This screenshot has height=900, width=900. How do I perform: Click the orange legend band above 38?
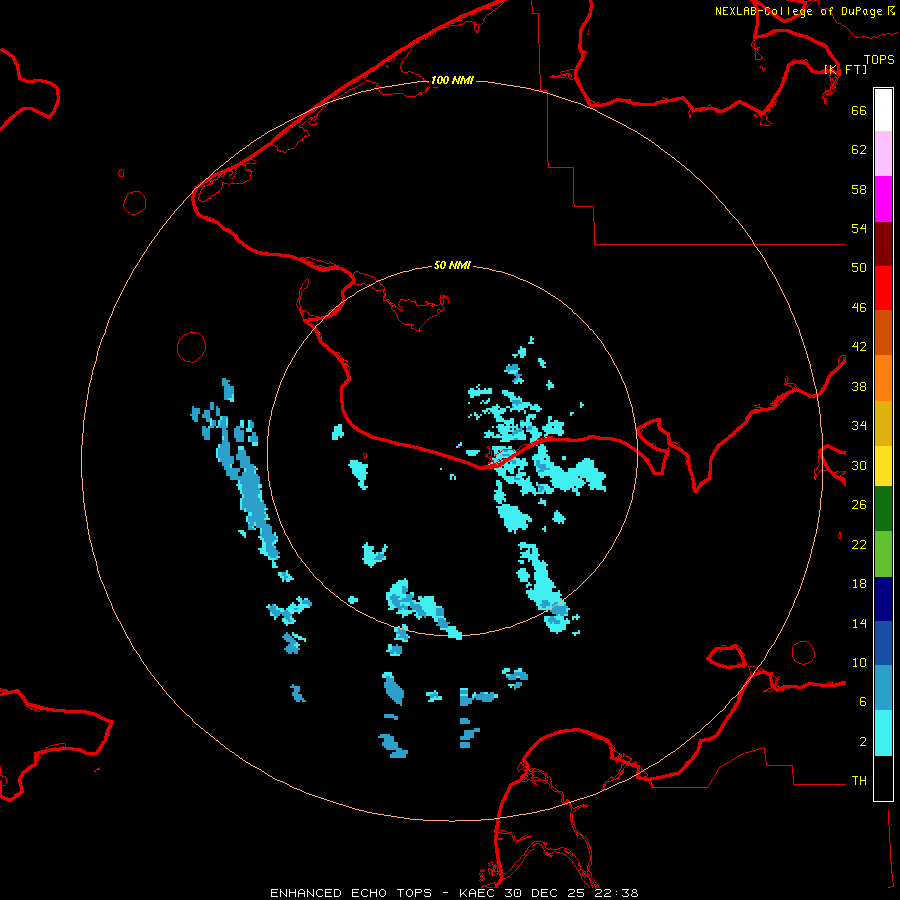(883, 378)
